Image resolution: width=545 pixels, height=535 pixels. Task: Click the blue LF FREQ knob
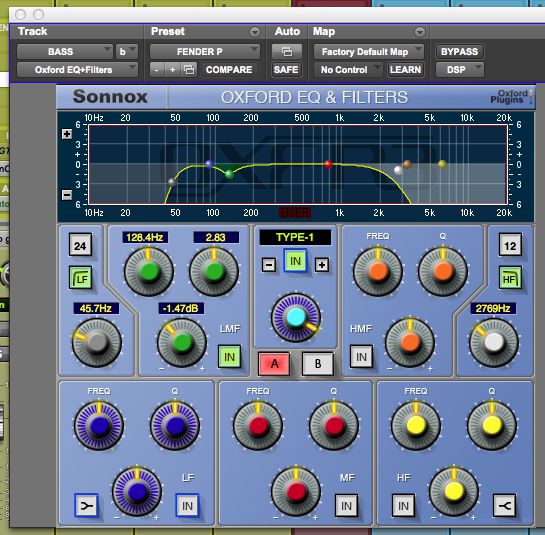(x=99, y=426)
